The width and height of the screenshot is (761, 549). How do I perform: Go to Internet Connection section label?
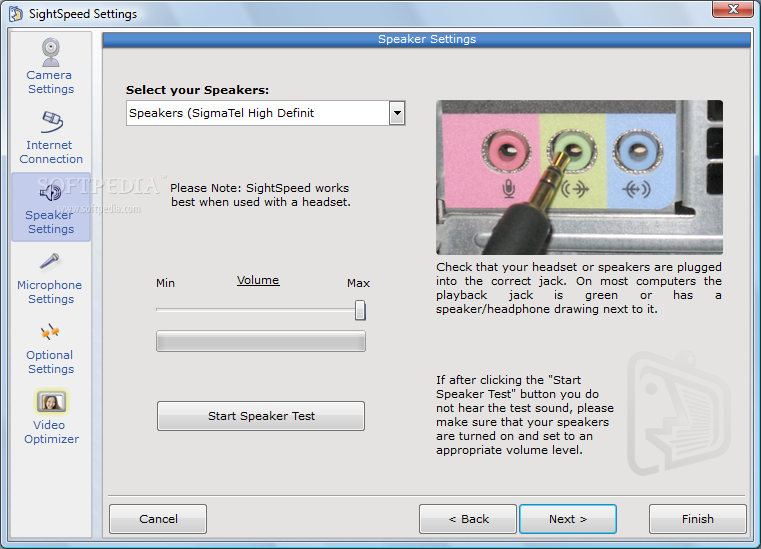click(x=51, y=152)
